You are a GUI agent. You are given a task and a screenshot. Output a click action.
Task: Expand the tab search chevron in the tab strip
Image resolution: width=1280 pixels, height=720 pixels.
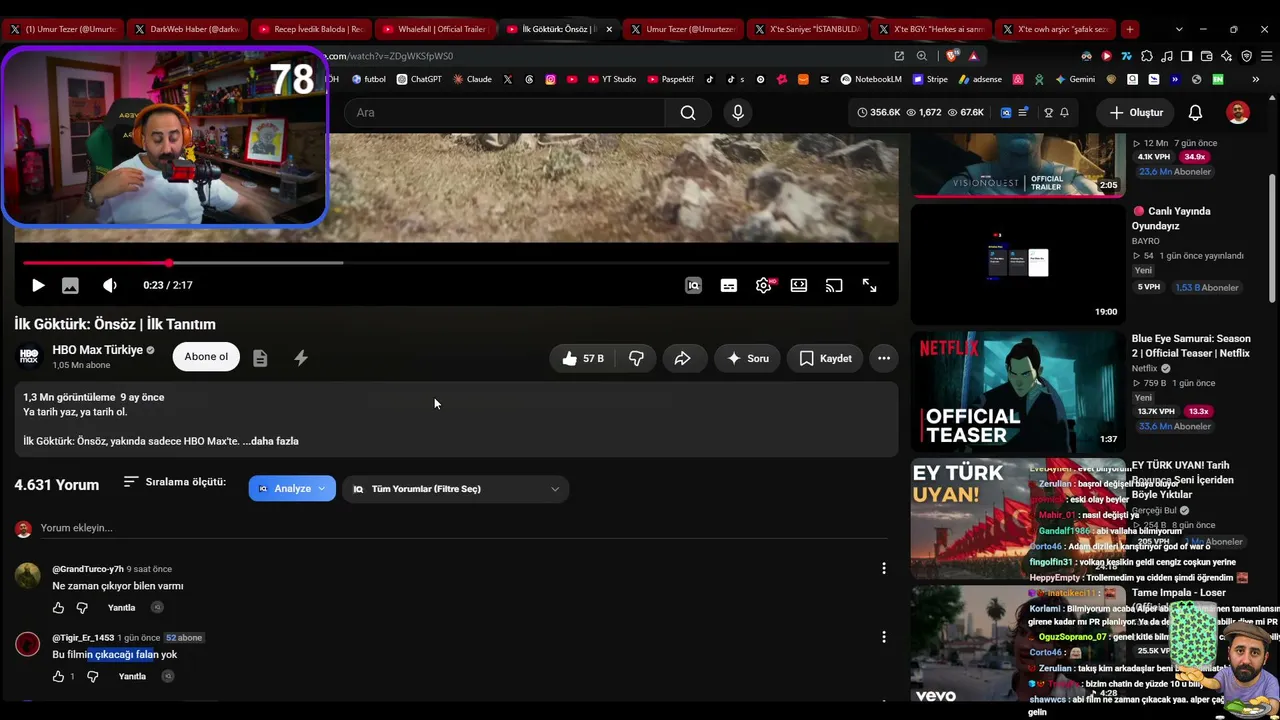pos(1179,29)
